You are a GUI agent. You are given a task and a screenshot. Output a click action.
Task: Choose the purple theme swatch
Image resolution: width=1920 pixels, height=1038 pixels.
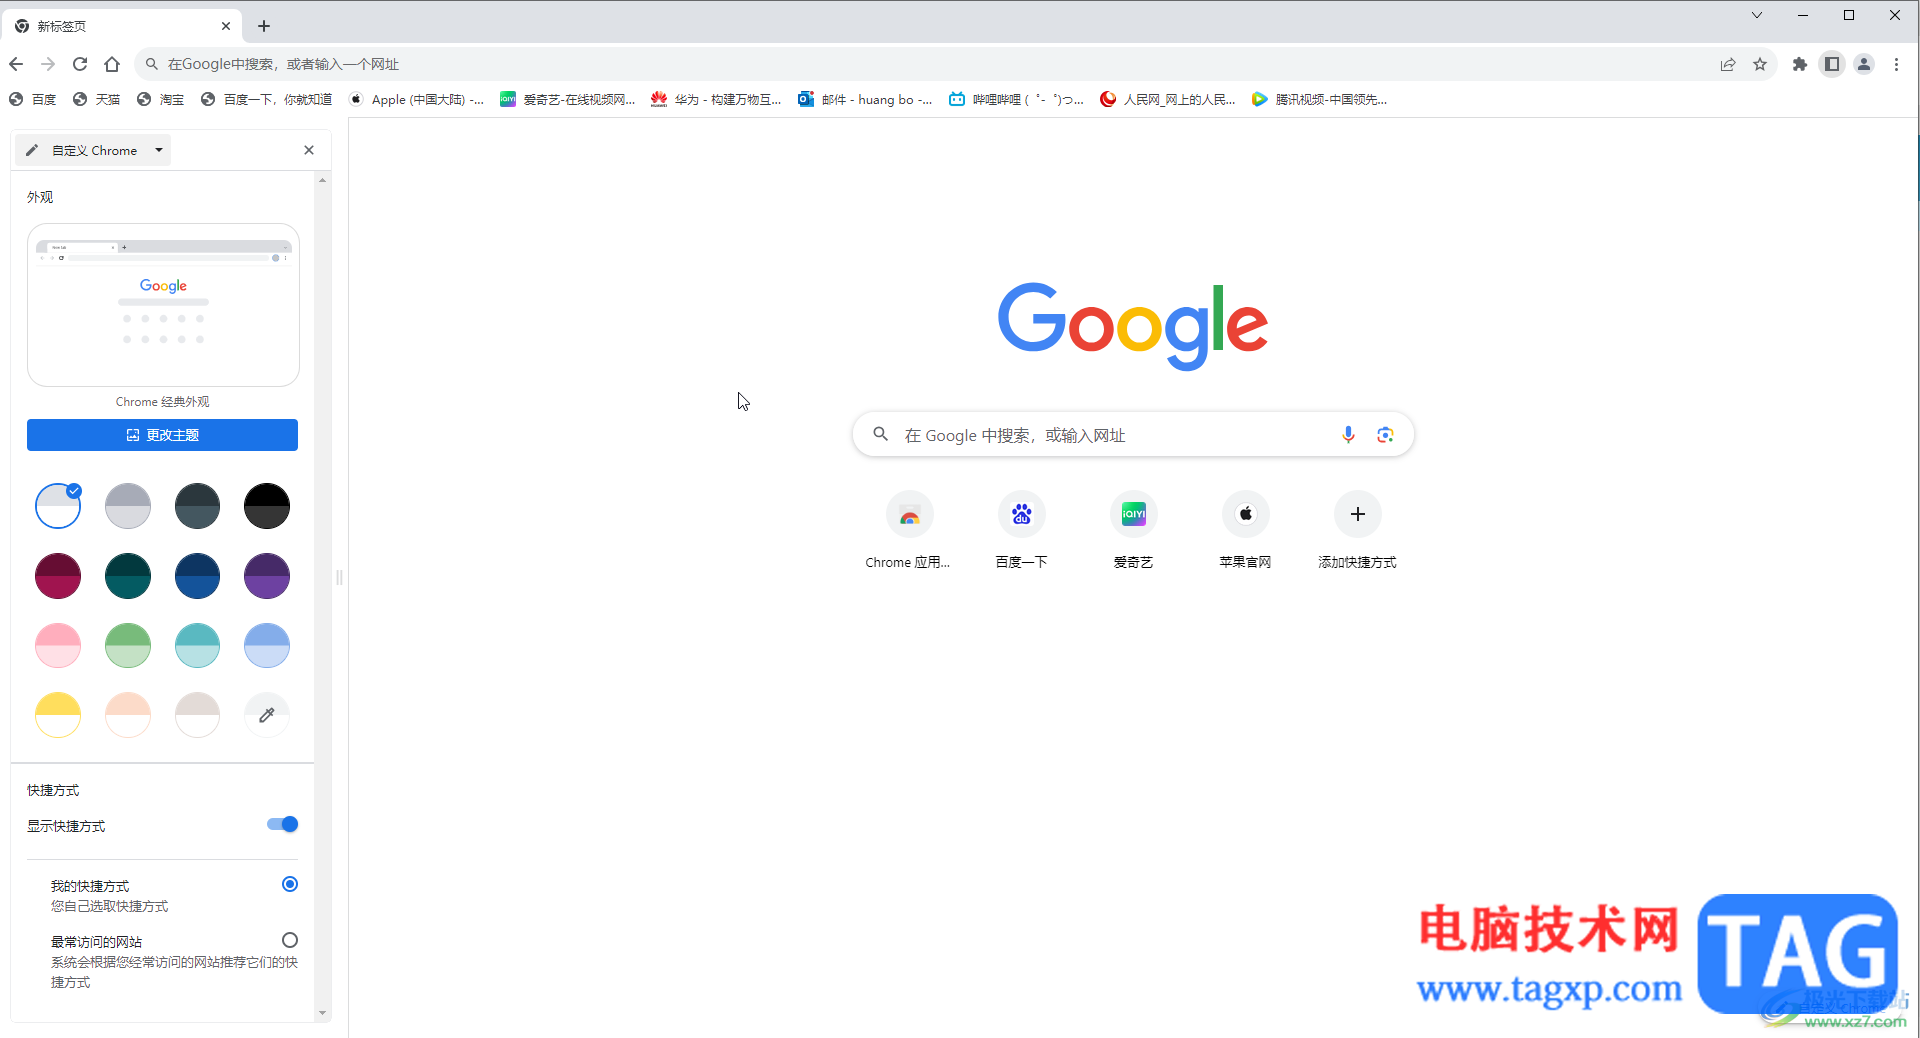pos(267,576)
